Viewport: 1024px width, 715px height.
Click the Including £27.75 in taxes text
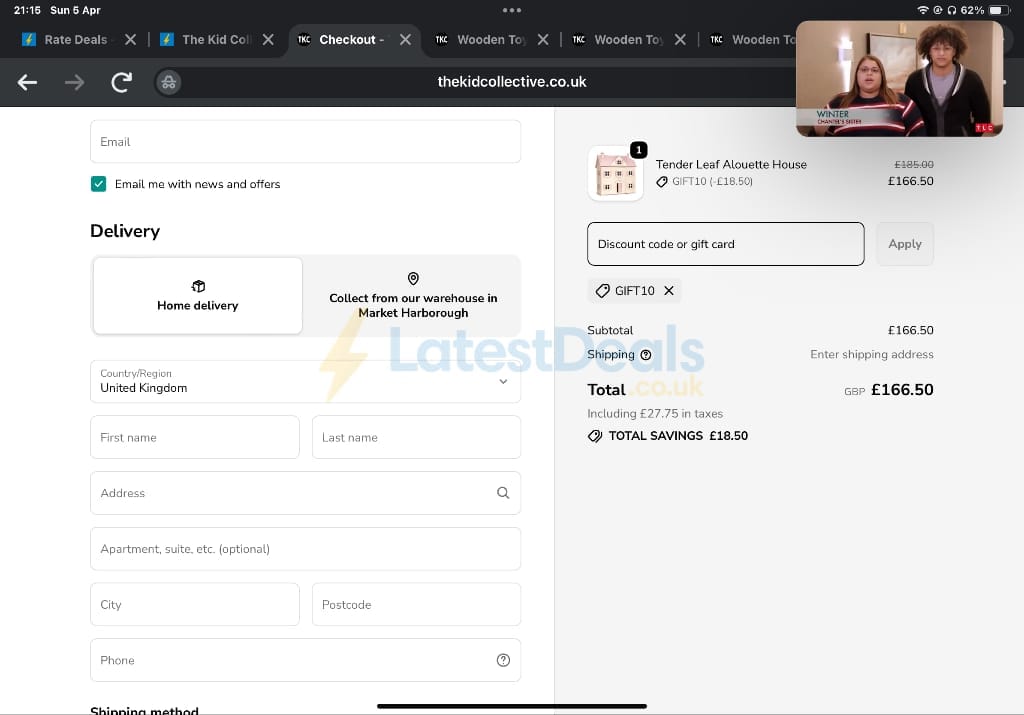[x=654, y=413]
